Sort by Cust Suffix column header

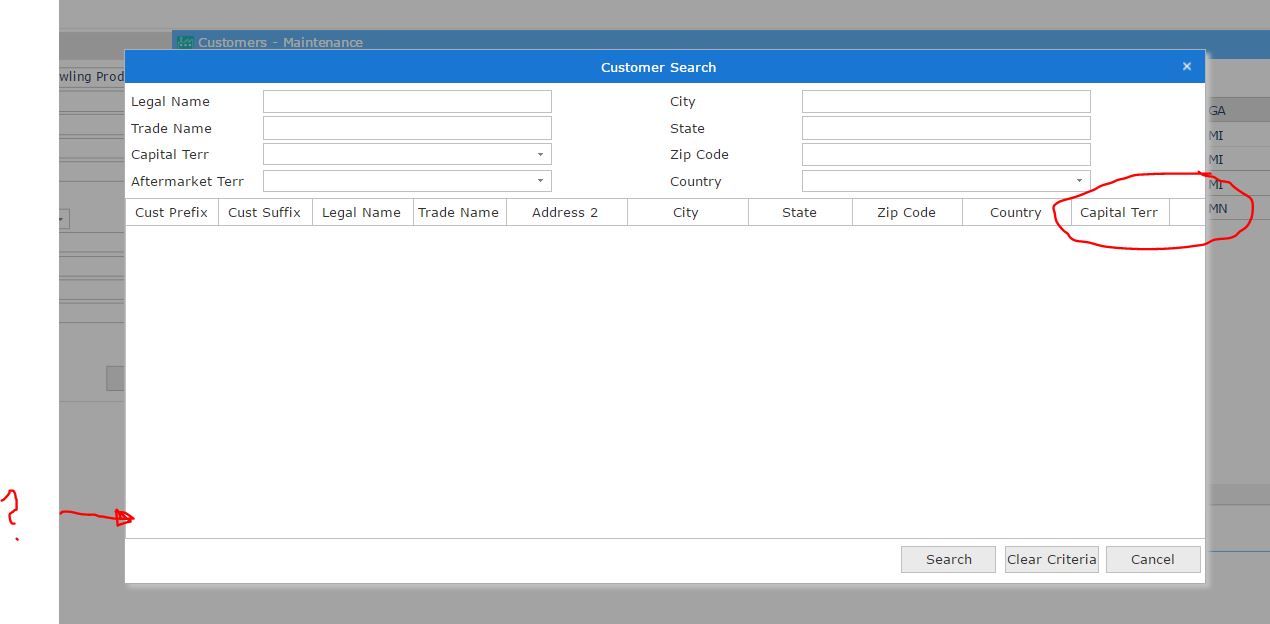click(265, 212)
